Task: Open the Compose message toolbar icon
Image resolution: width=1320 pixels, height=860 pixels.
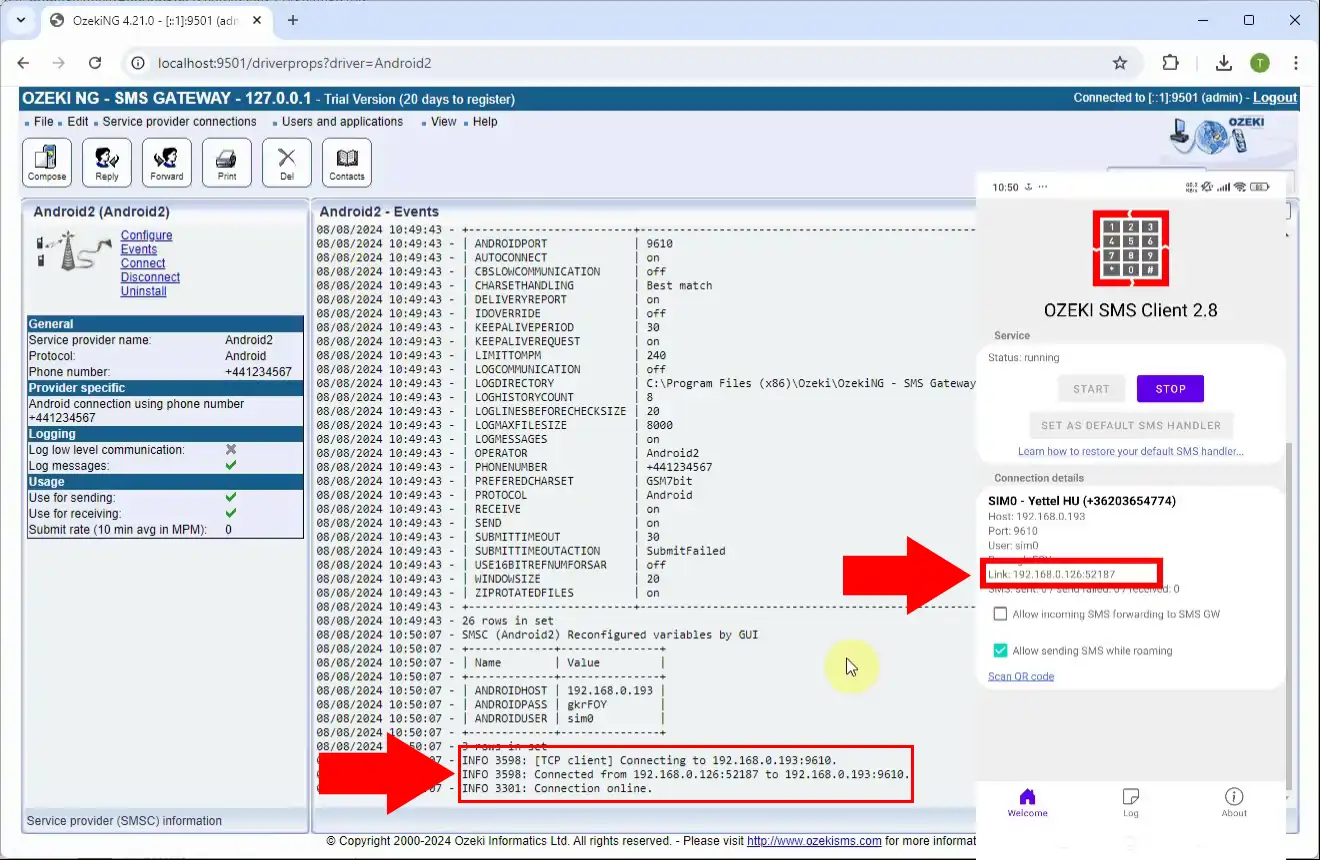Action: pos(47,162)
